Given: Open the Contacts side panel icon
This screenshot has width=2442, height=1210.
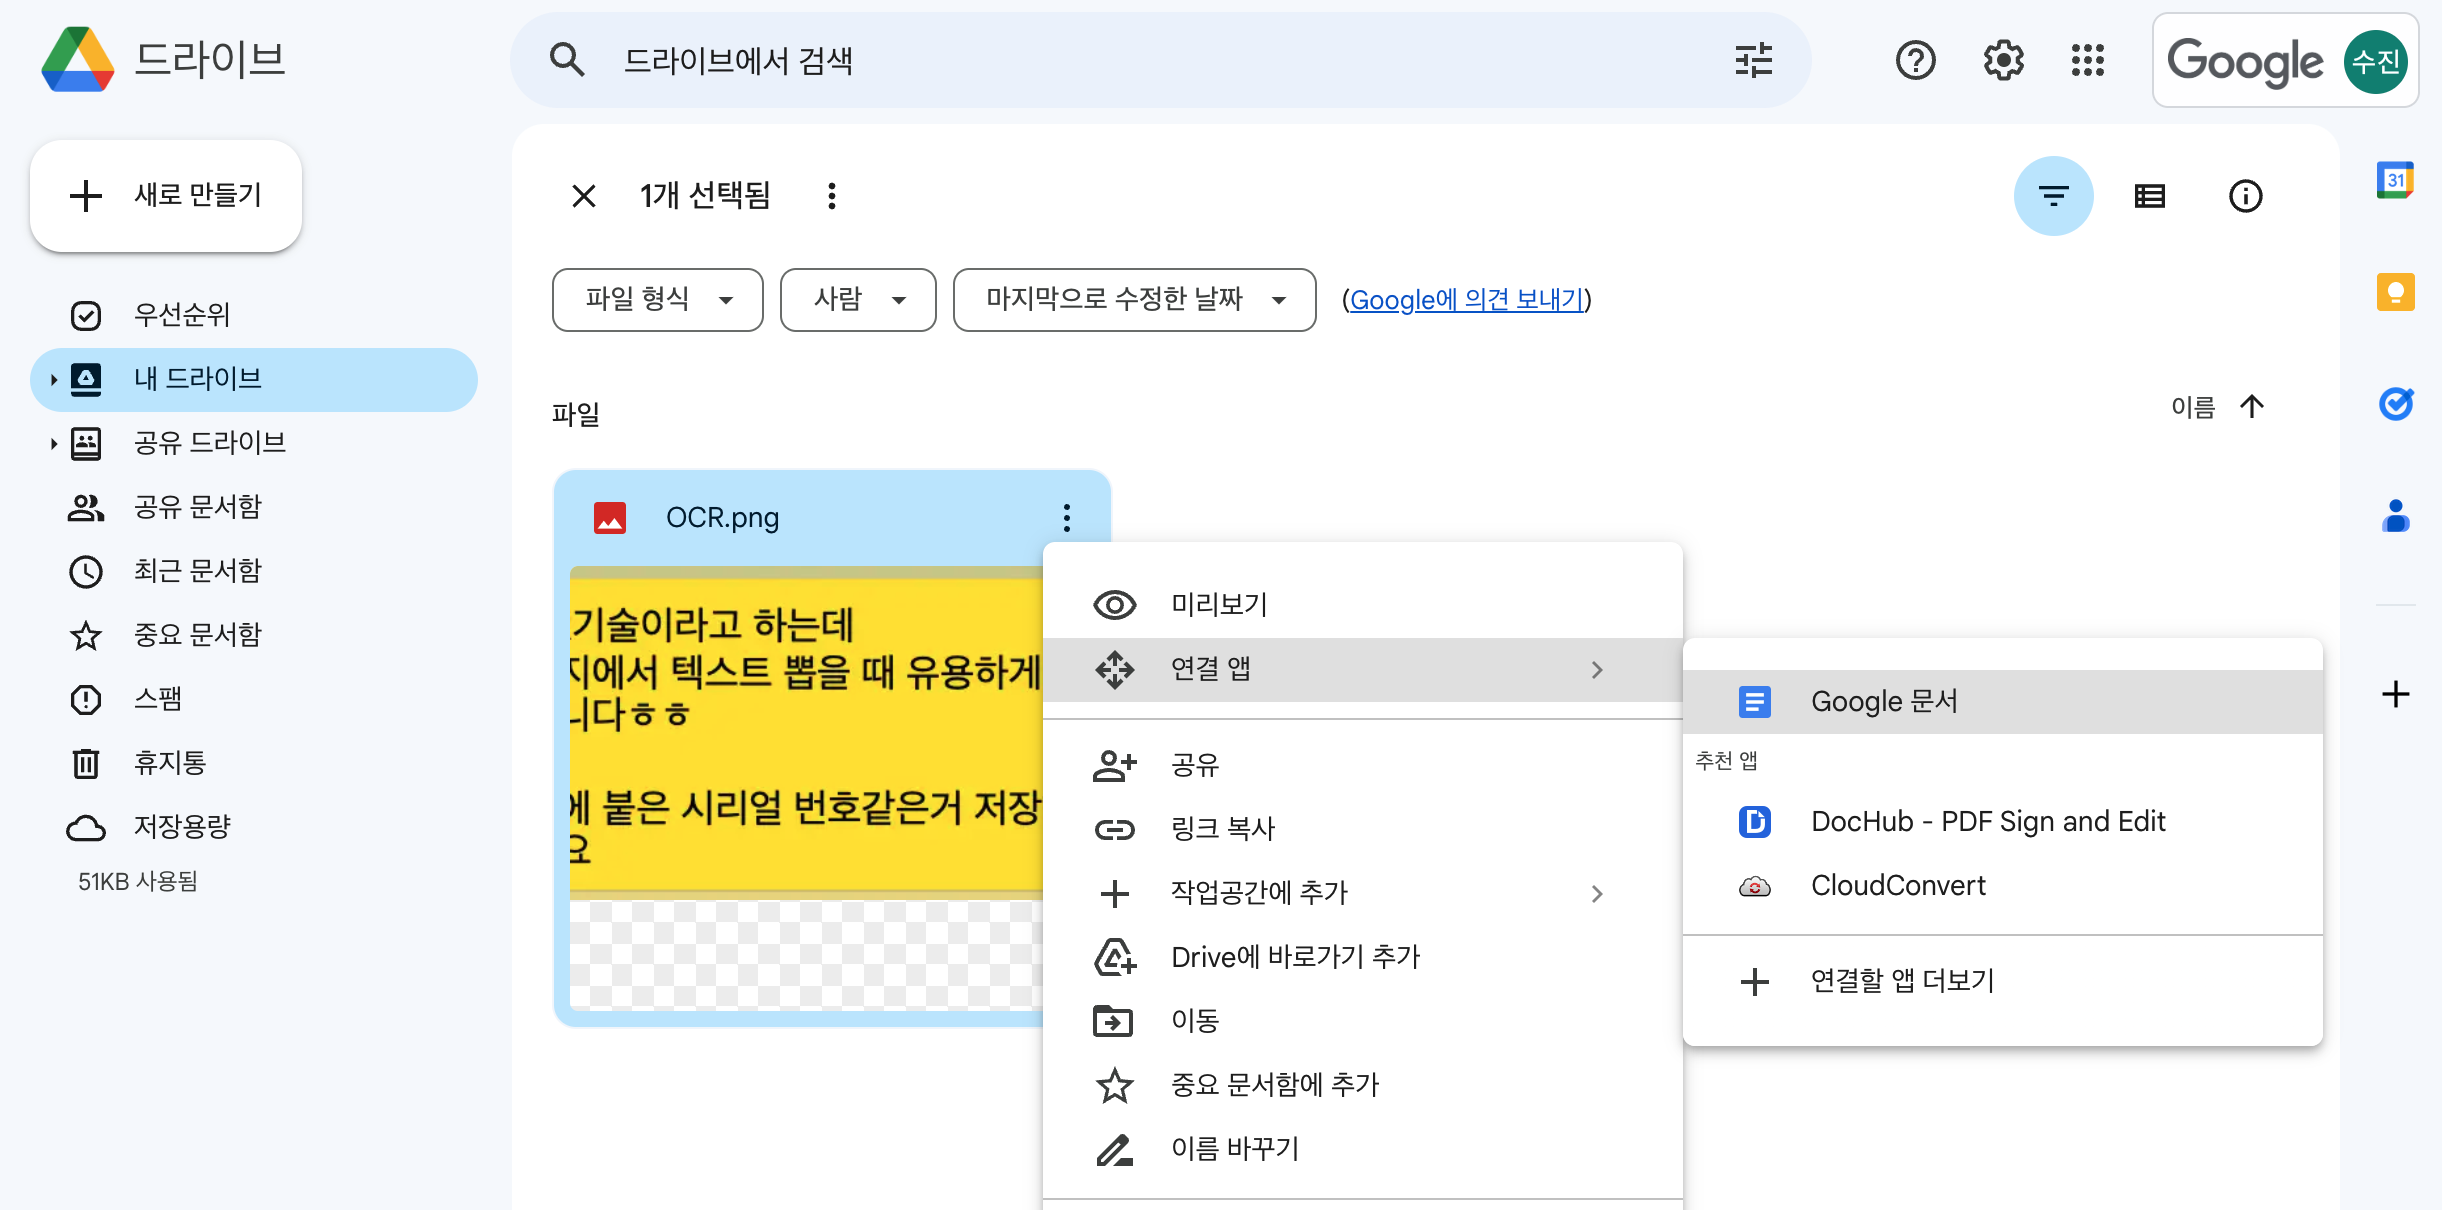Looking at the screenshot, I should tap(2395, 516).
